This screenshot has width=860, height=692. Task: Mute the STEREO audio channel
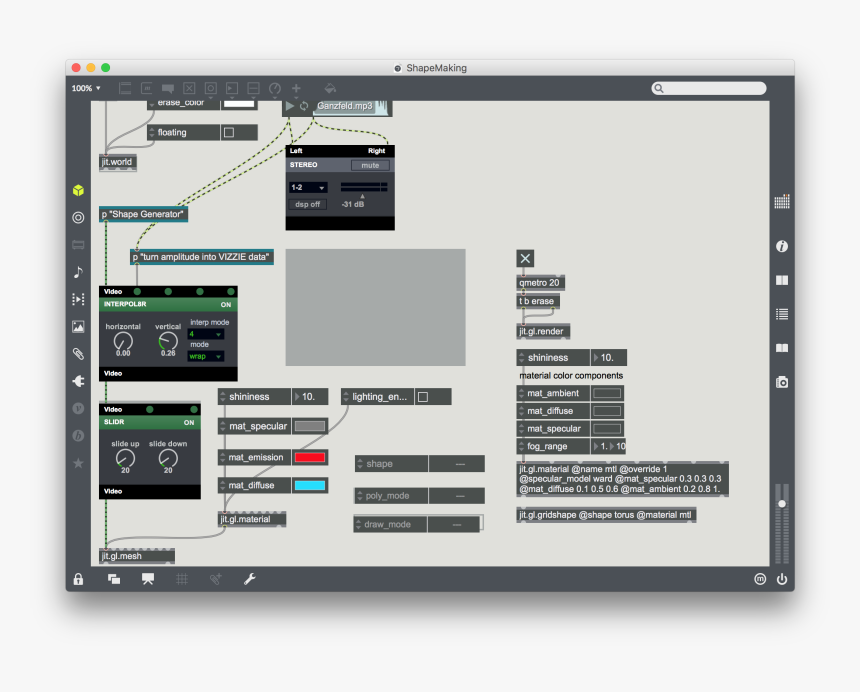tap(370, 165)
